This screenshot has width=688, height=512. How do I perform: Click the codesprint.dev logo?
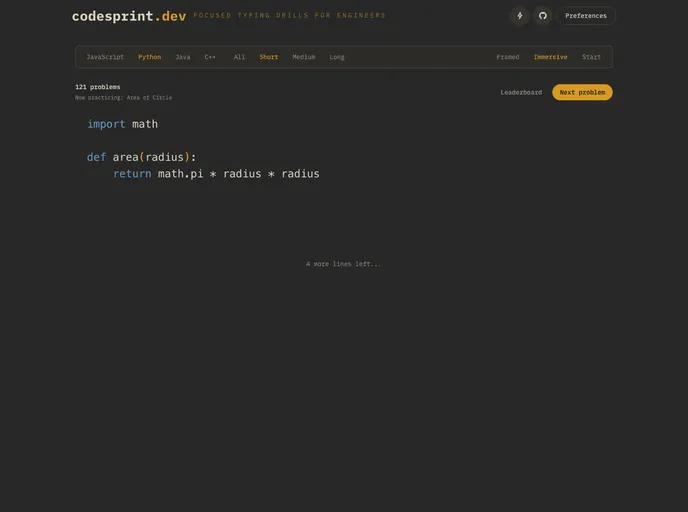coord(129,16)
